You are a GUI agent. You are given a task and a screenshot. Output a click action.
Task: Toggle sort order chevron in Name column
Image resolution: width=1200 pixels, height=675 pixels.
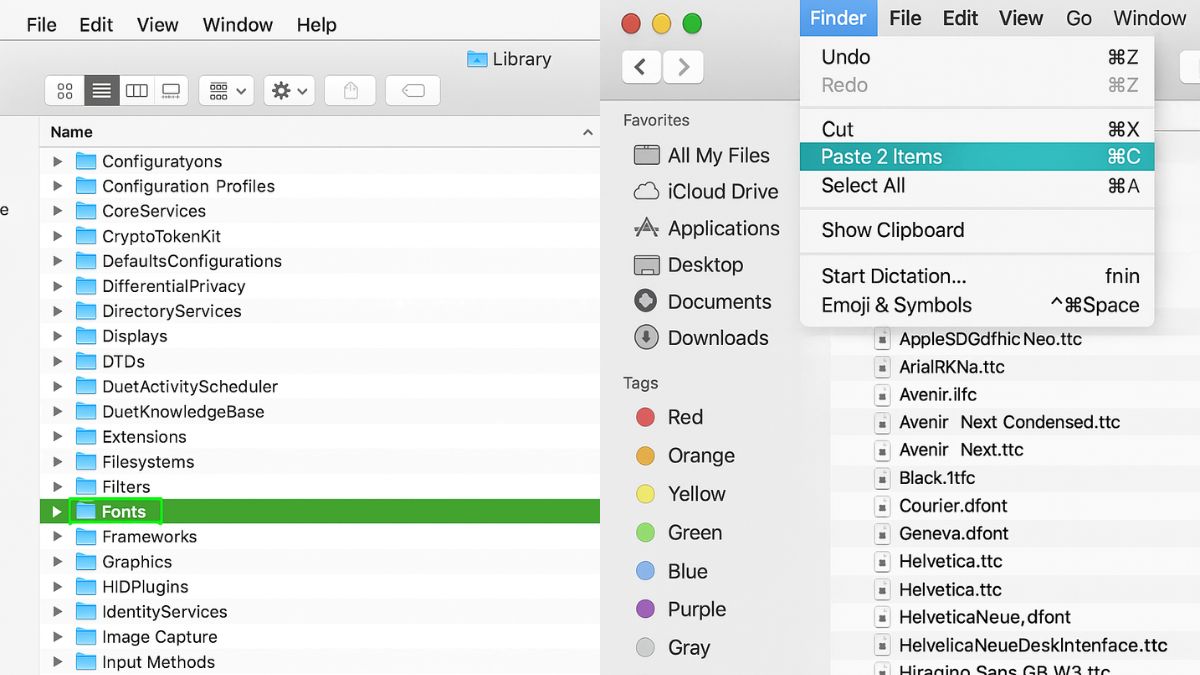[x=587, y=132]
